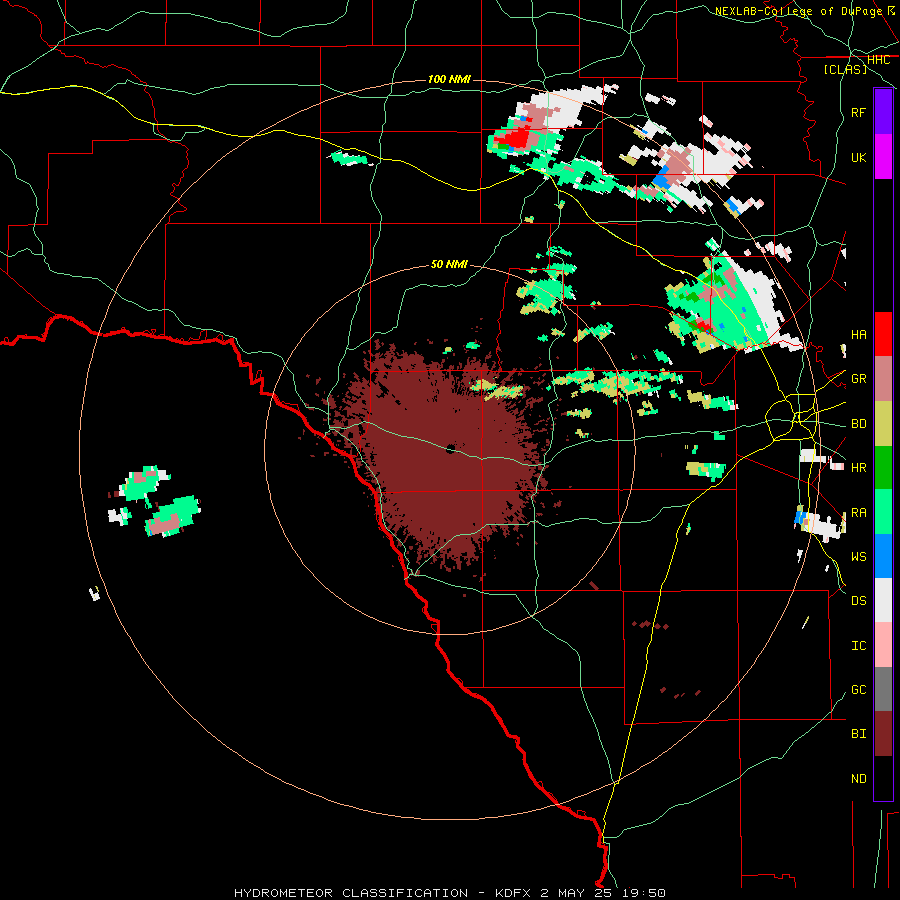Click the BI brown legend swatch

[x=883, y=734]
